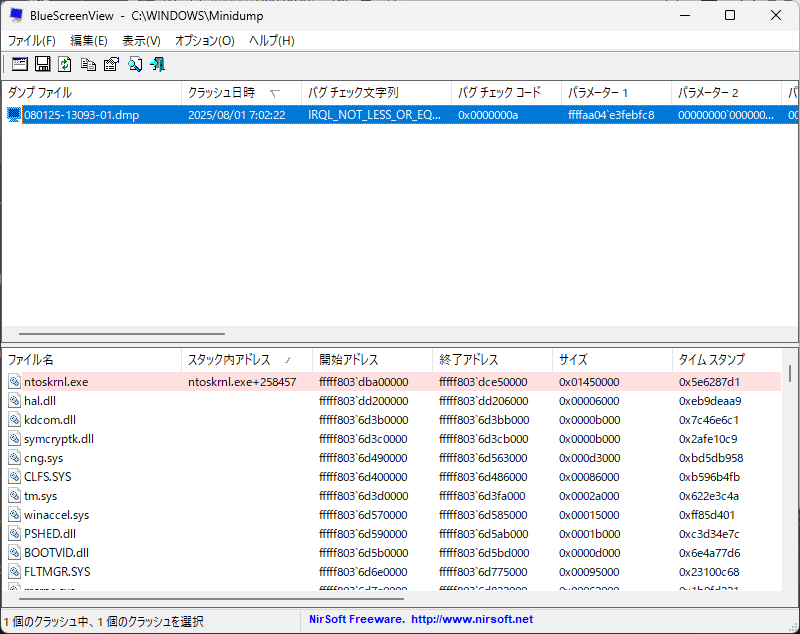This screenshot has width=800, height=634.
Task: Click the file icon next to FLTMGR.SYS
Action: click(14, 572)
